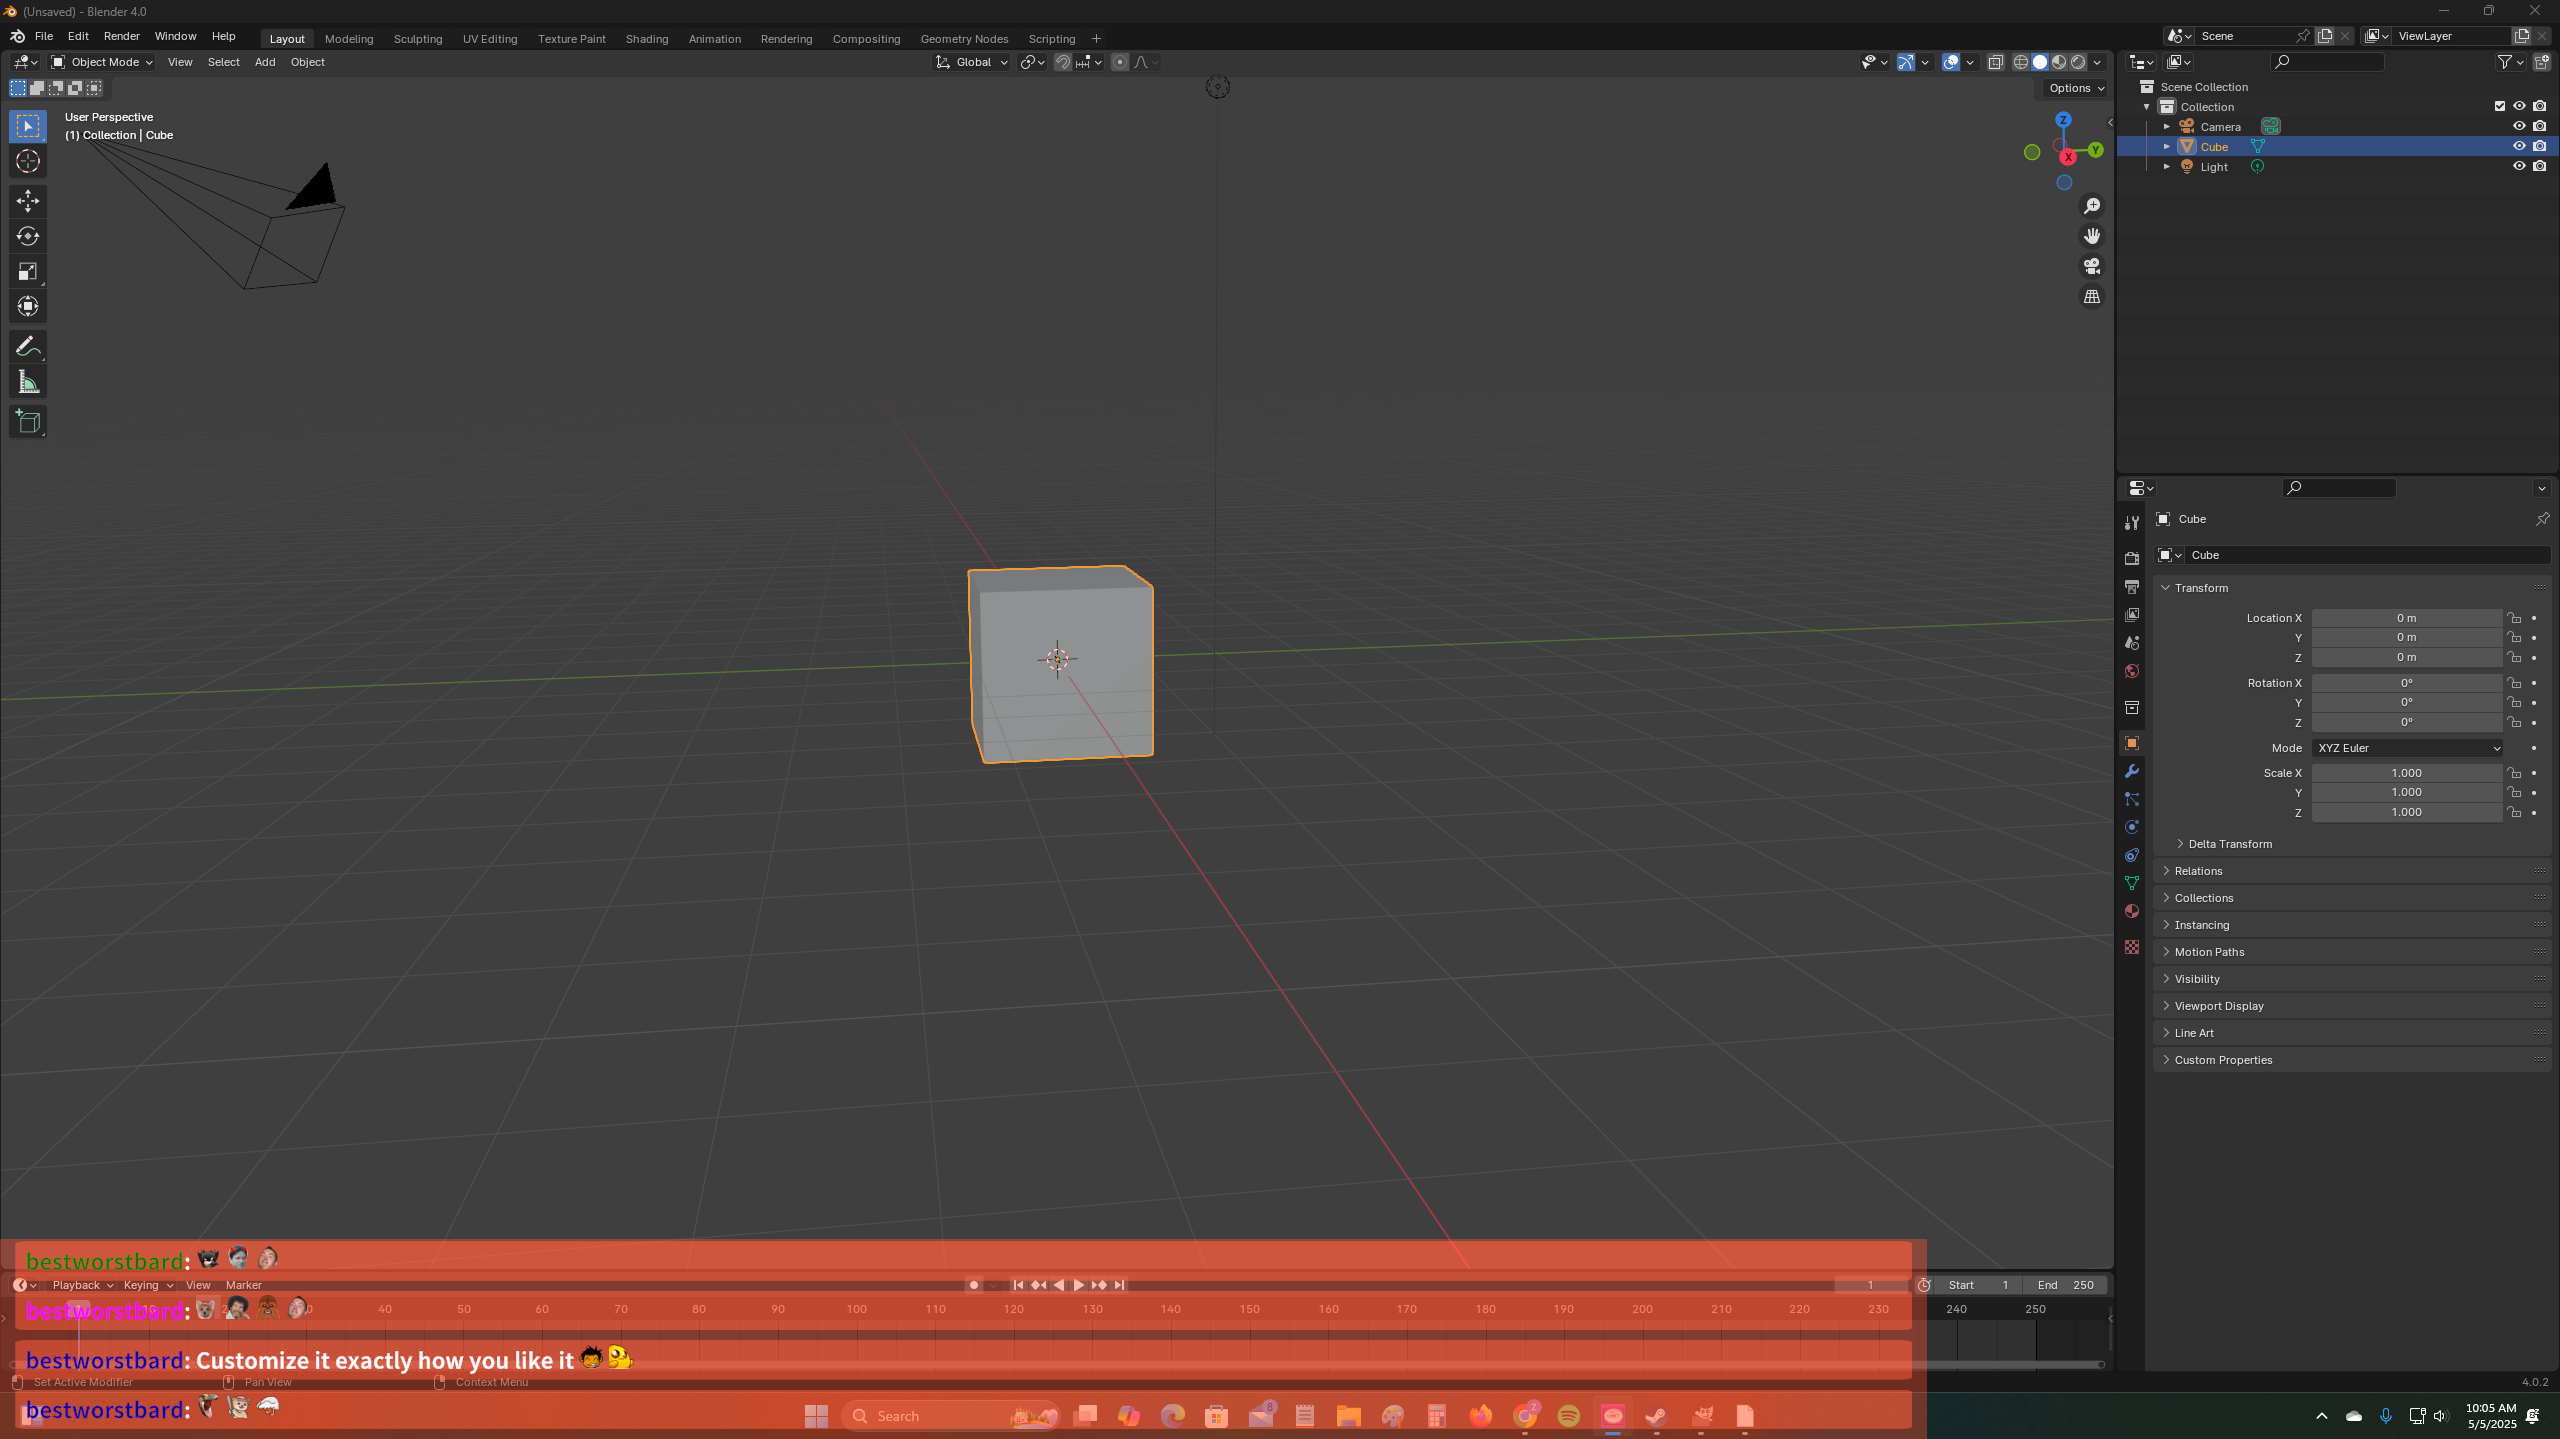This screenshot has width=2560, height=1439.
Task: Select the Rotate tool
Action: [x=27, y=236]
